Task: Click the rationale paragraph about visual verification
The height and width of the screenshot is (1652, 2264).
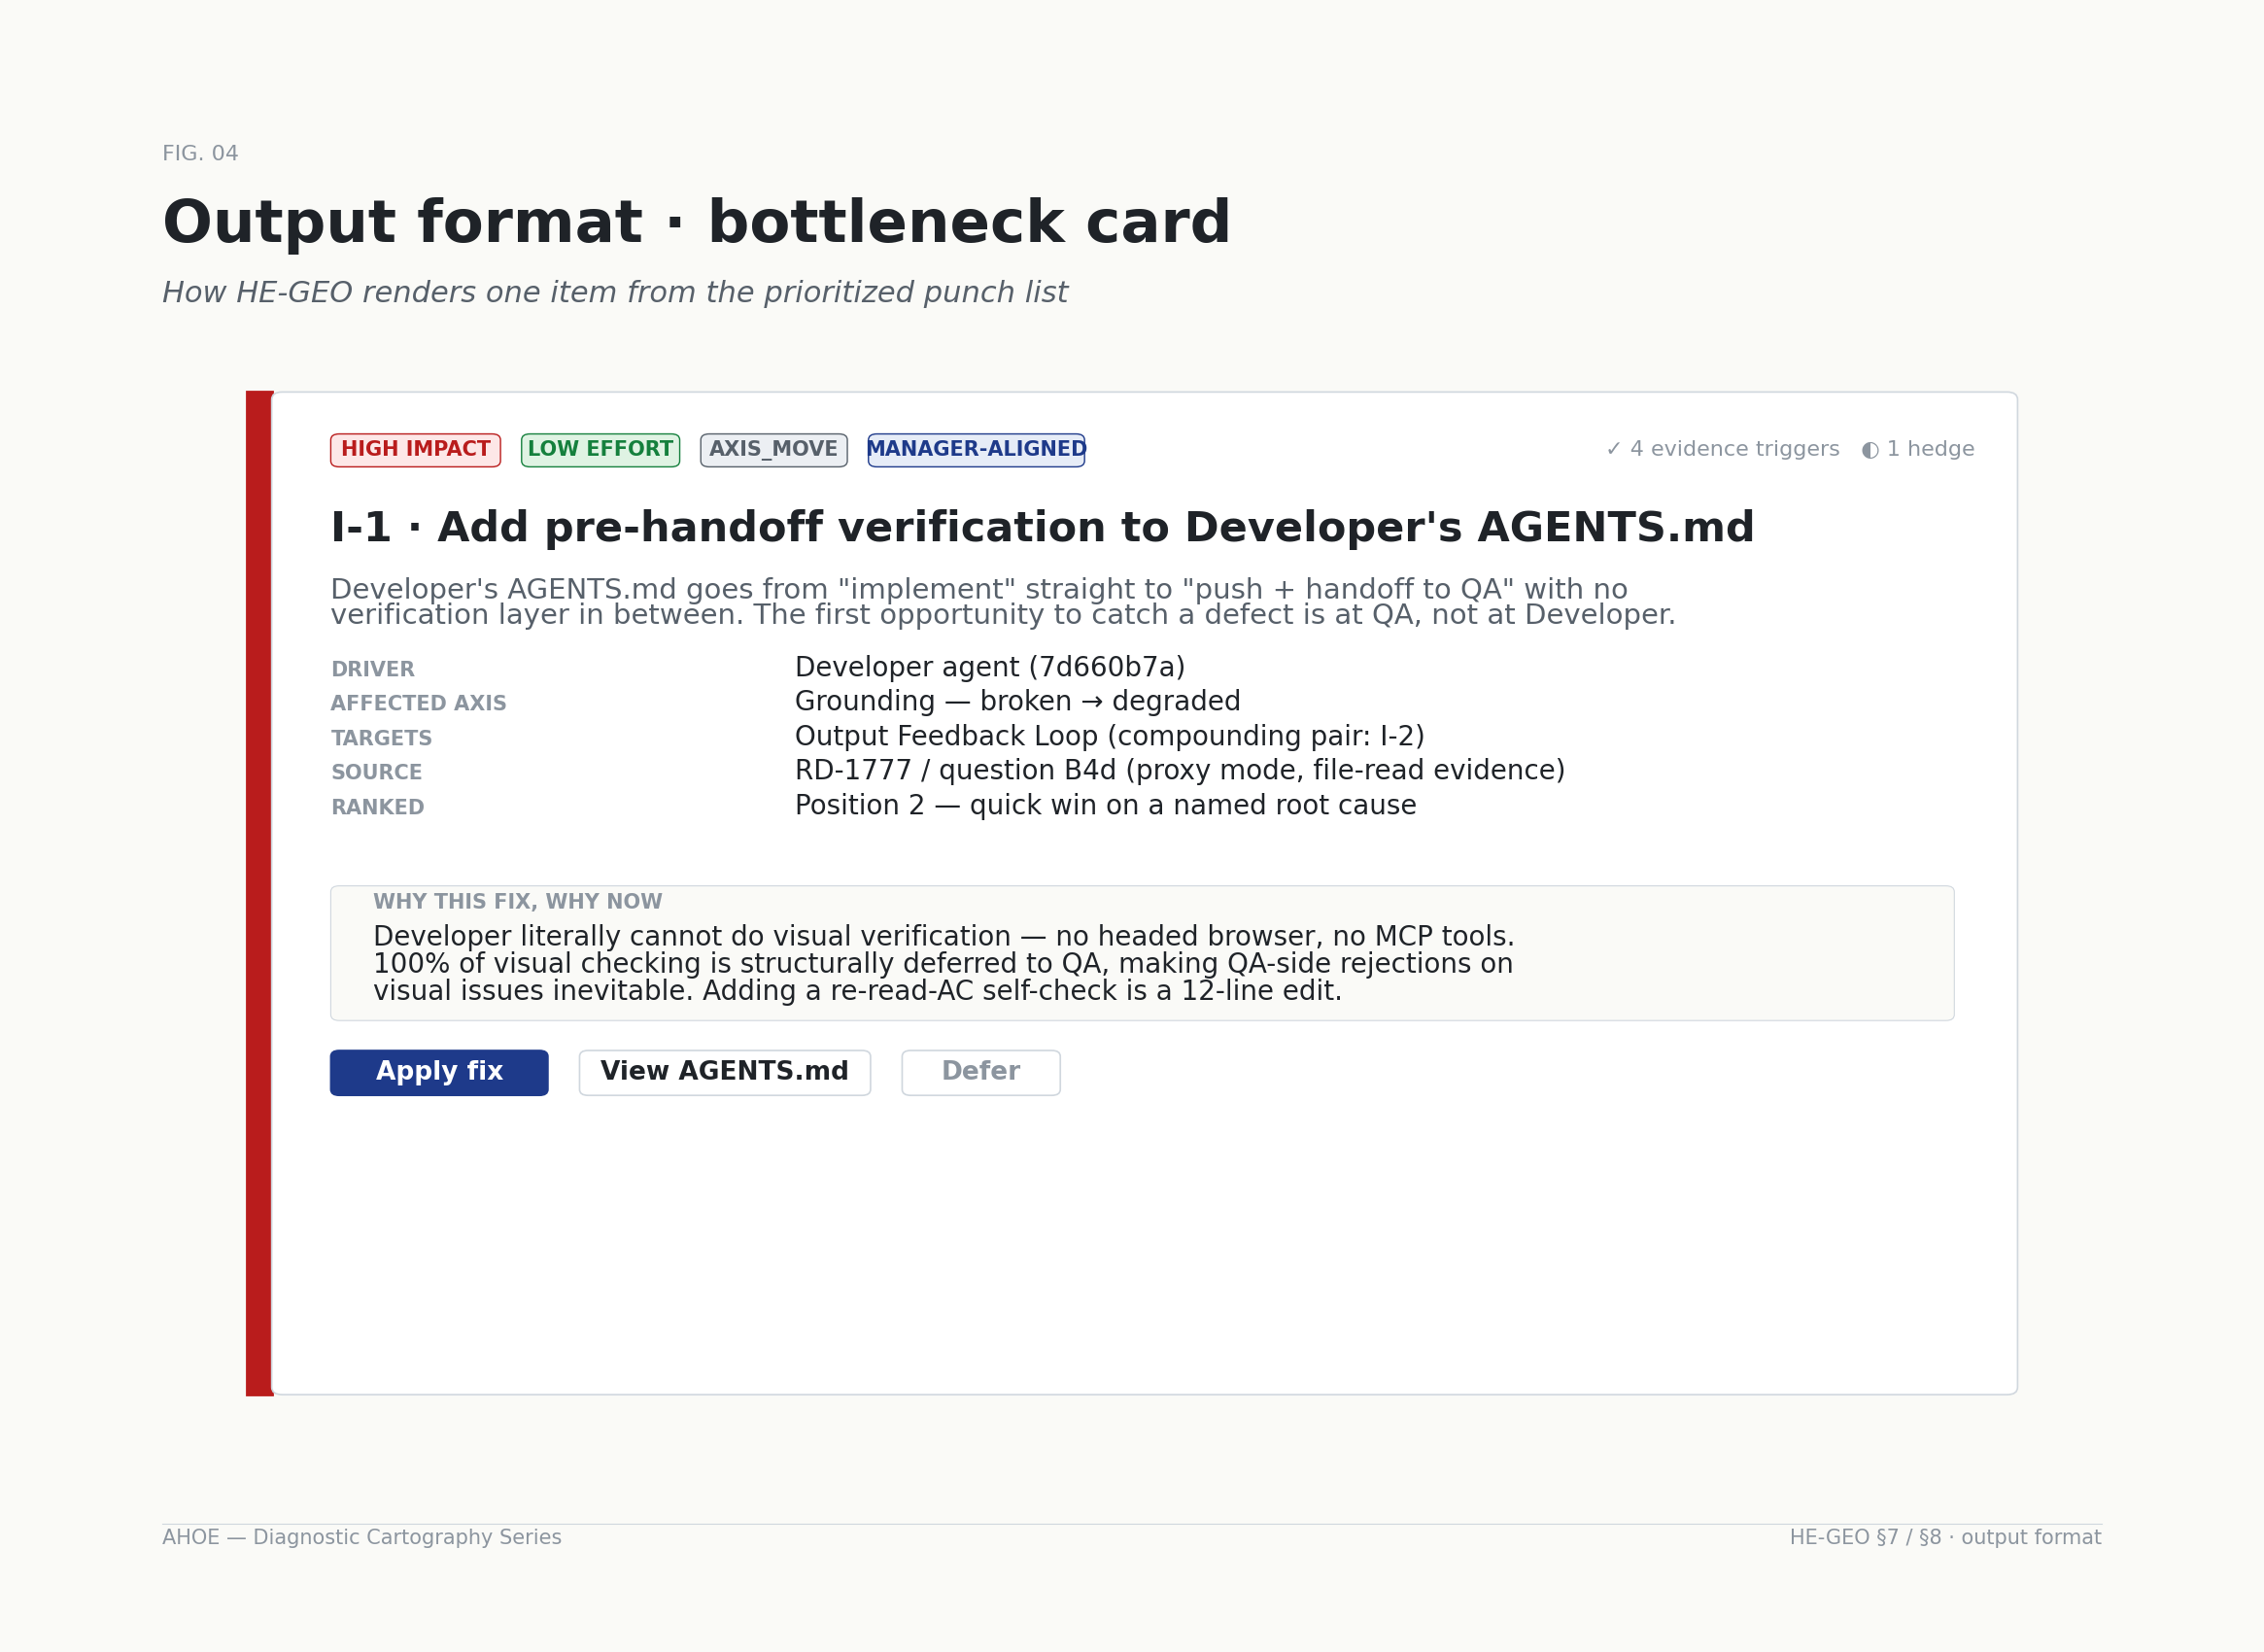Action: (x=944, y=964)
